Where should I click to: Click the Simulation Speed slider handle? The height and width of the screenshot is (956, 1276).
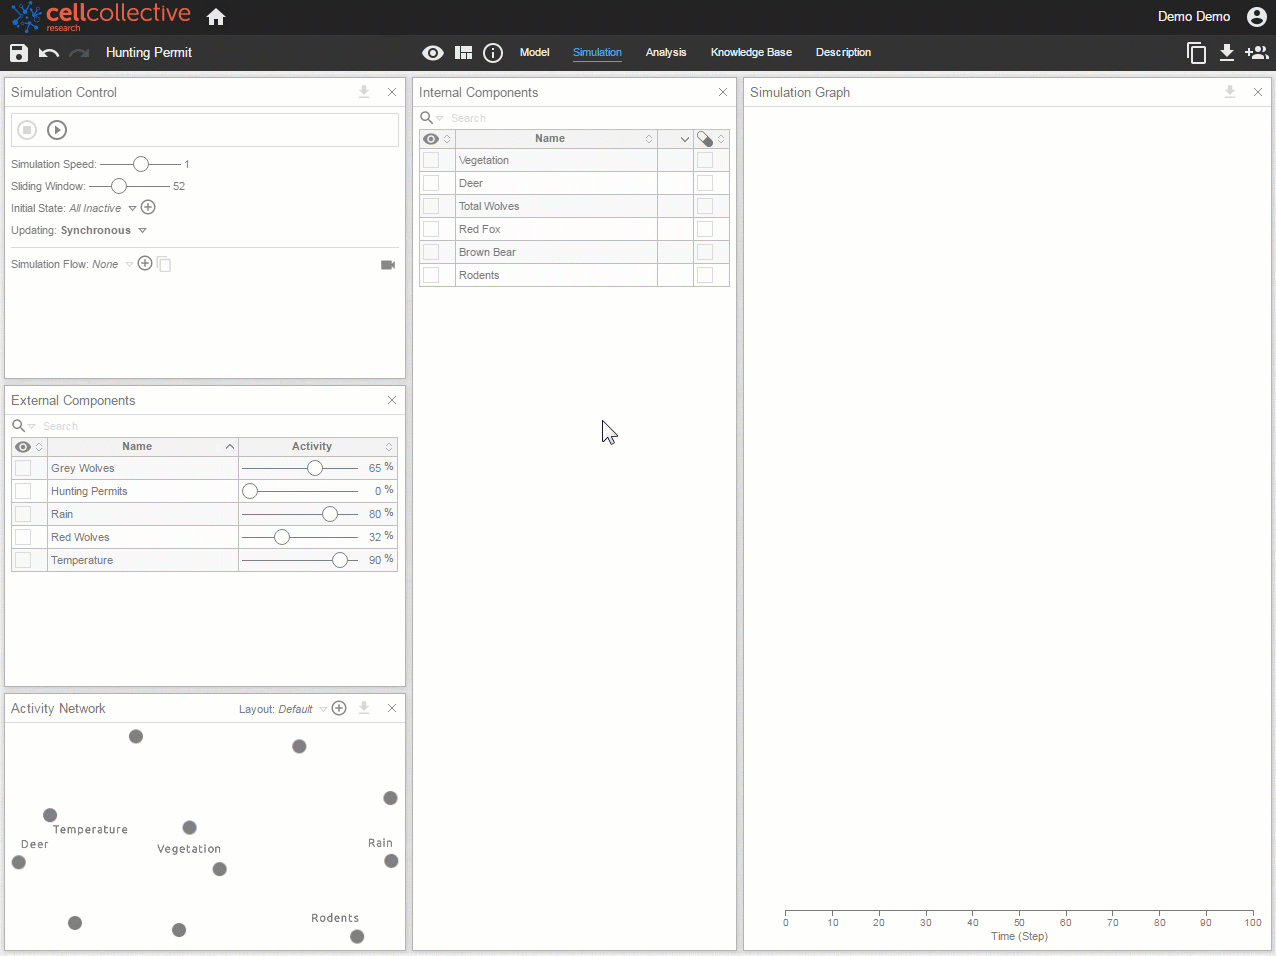click(141, 164)
